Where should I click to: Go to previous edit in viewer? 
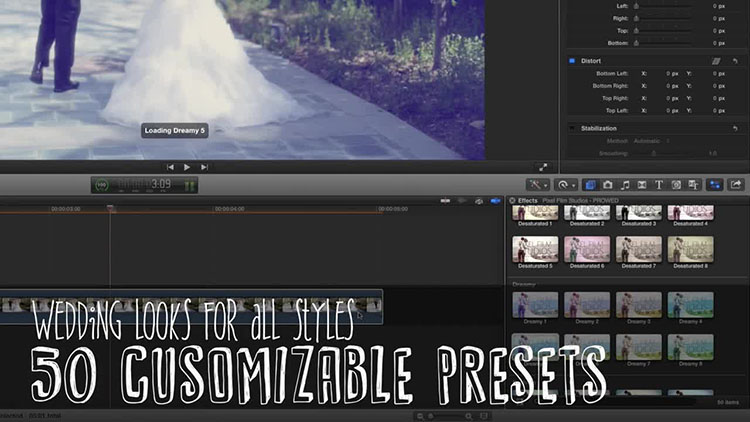[x=170, y=167]
